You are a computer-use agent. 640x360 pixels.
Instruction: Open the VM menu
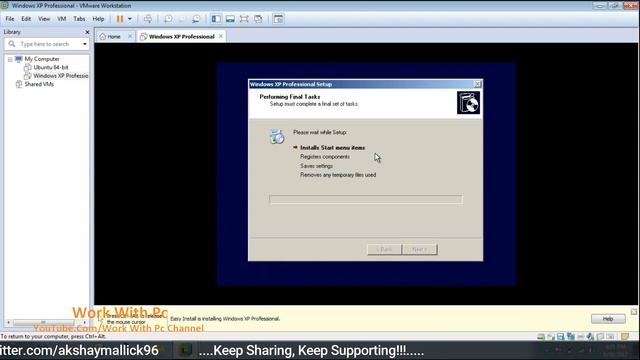[62, 19]
